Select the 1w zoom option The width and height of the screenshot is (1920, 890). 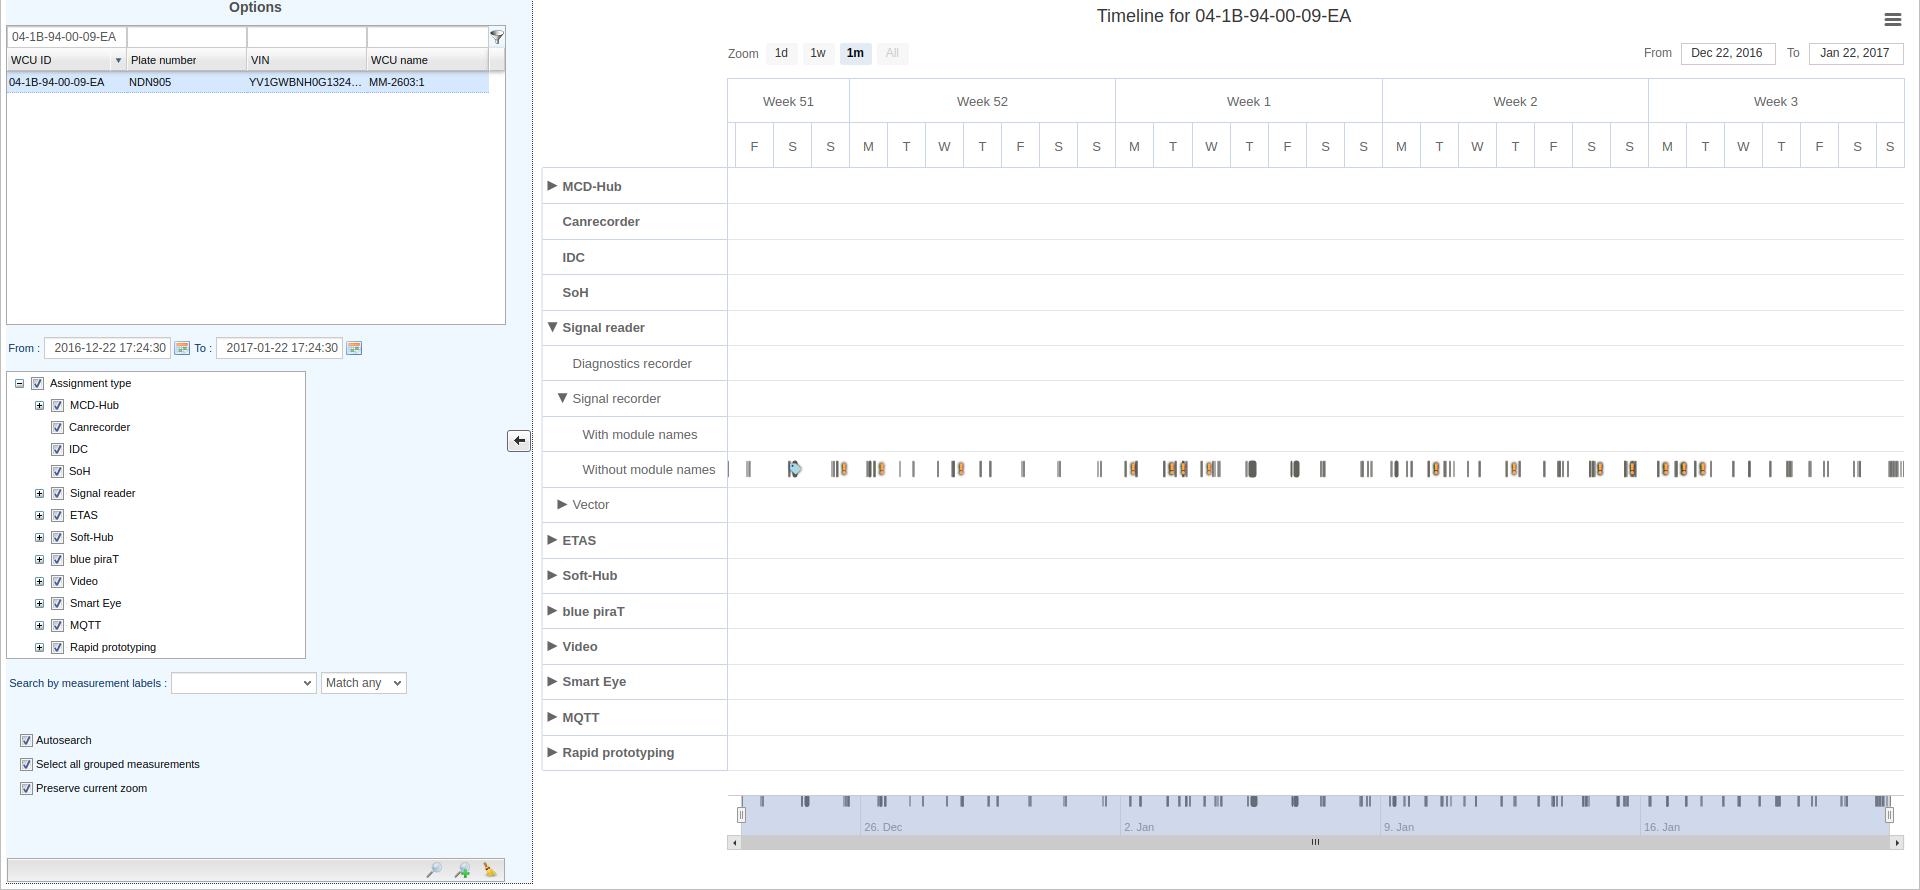[x=818, y=53]
